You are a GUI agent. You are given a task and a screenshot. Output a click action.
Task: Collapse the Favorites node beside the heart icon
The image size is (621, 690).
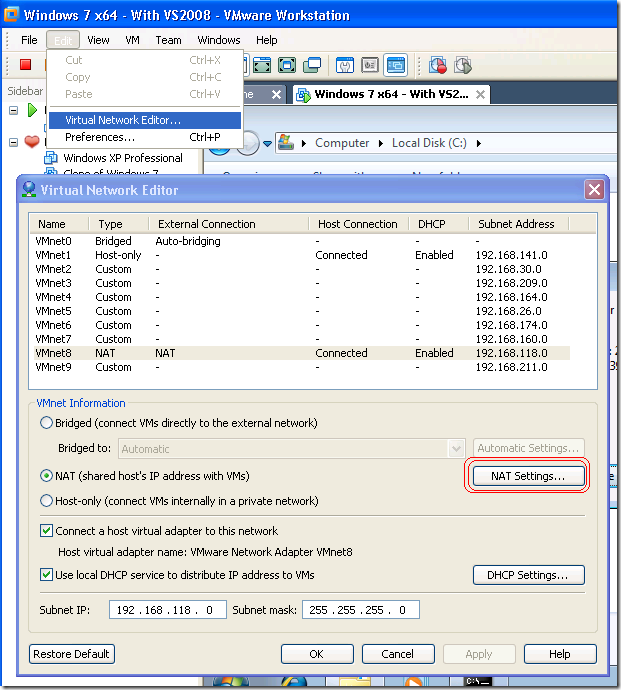pyautogui.click(x=14, y=142)
